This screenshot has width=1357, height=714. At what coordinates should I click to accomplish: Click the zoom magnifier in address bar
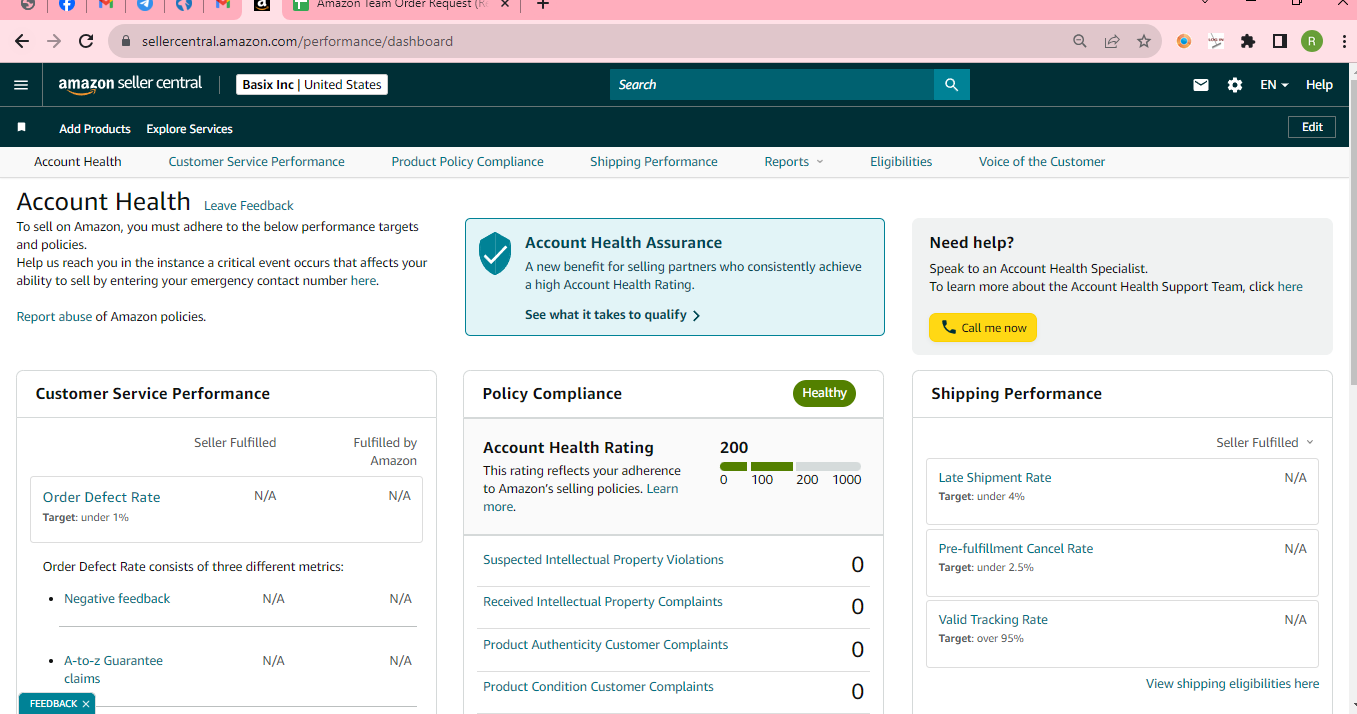coord(1079,41)
